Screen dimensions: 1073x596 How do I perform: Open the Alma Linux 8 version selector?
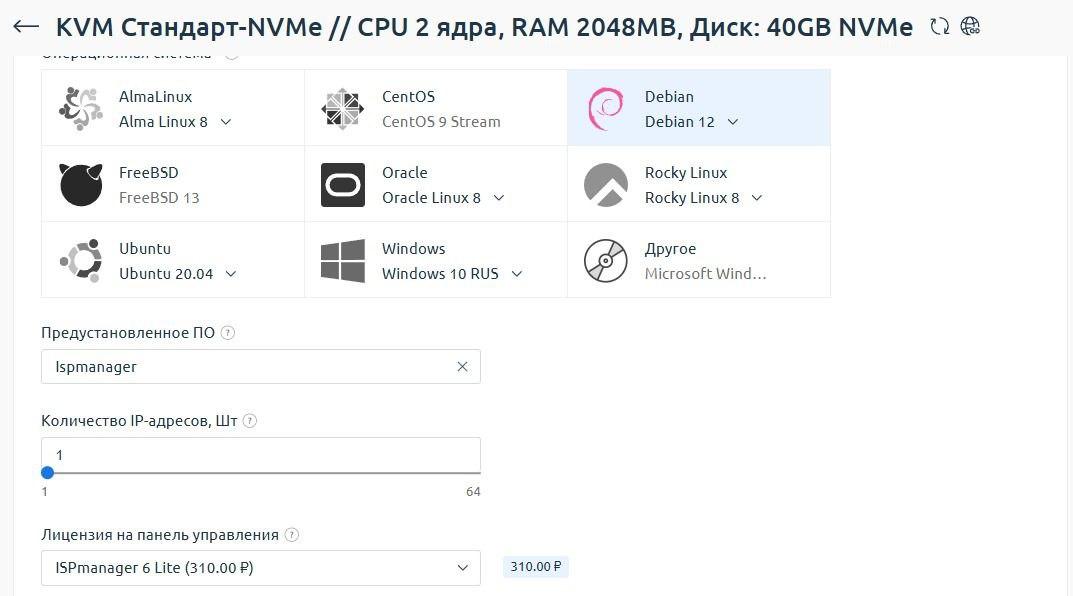pyautogui.click(x=225, y=122)
